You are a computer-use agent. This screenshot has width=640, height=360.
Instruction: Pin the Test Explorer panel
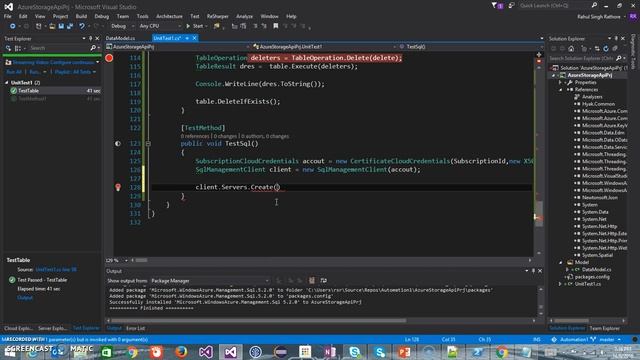(x=91, y=38)
